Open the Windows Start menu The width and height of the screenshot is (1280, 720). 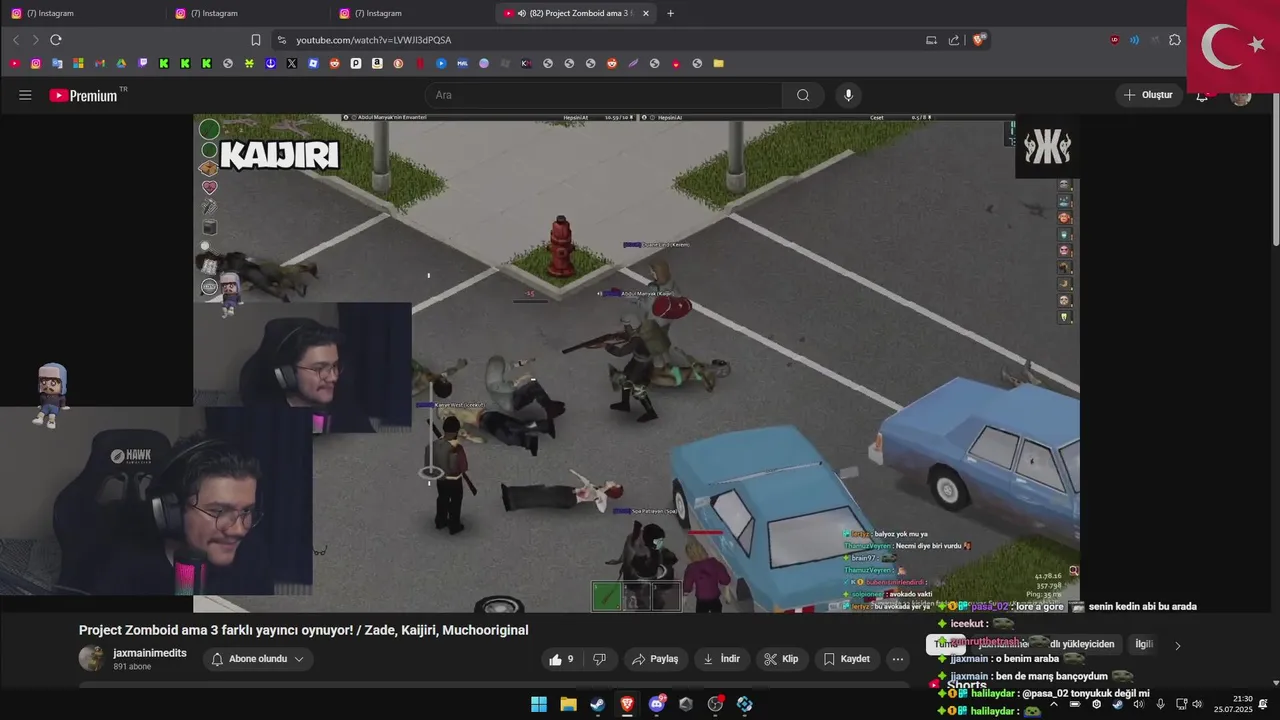(539, 704)
